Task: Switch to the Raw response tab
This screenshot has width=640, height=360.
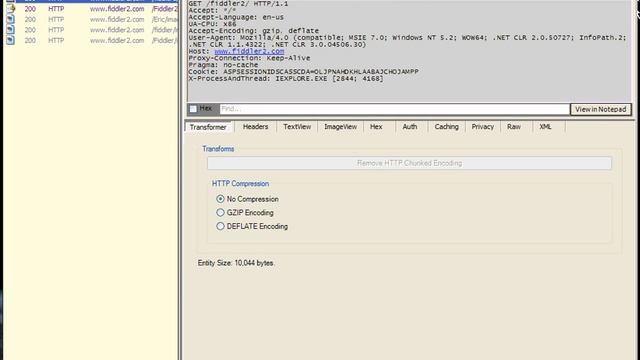Action: coord(514,127)
